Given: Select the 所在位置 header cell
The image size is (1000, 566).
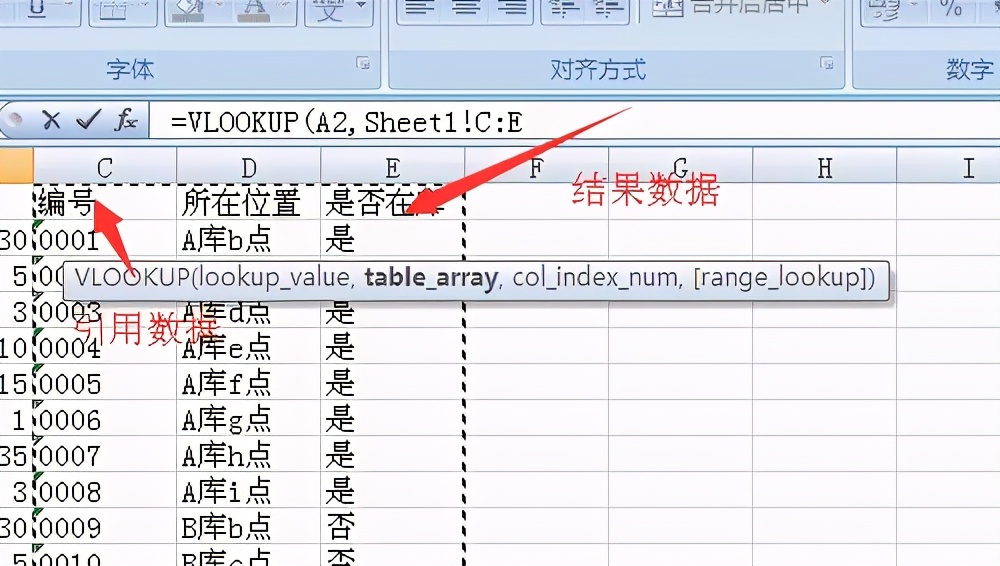Looking at the screenshot, I should [x=249, y=202].
